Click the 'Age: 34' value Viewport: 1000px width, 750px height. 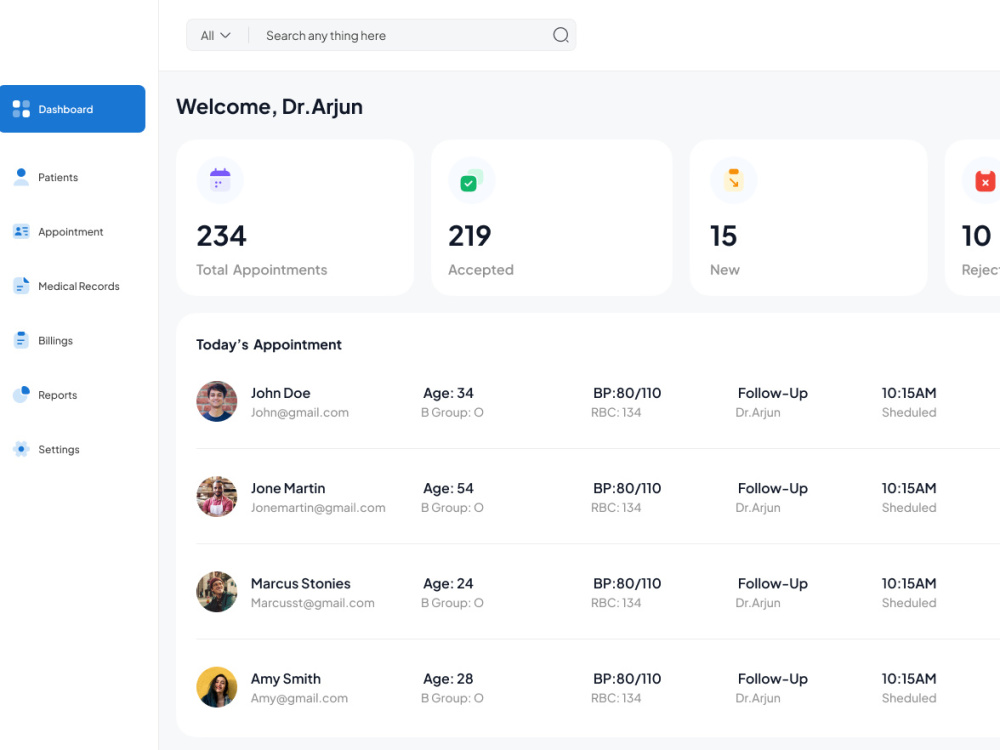click(448, 393)
